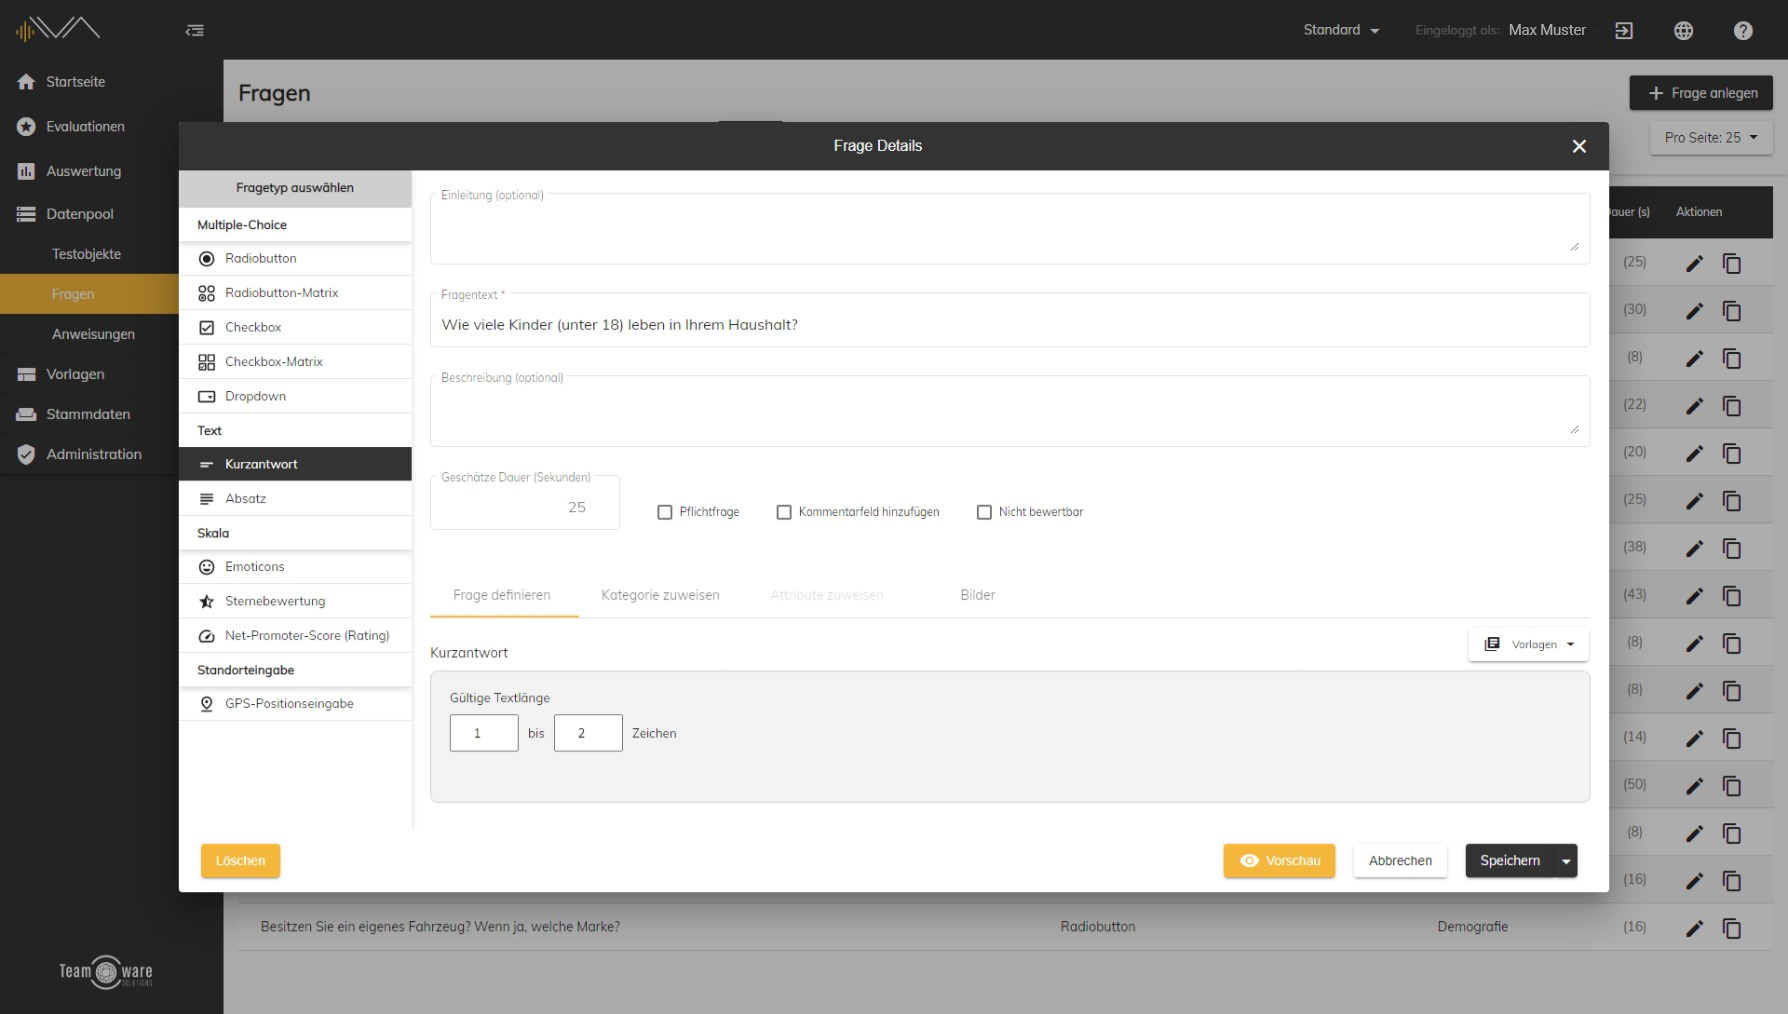This screenshot has height=1014, width=1788.
Task: Open the help question mark icon
Action: click(1743, 31)
